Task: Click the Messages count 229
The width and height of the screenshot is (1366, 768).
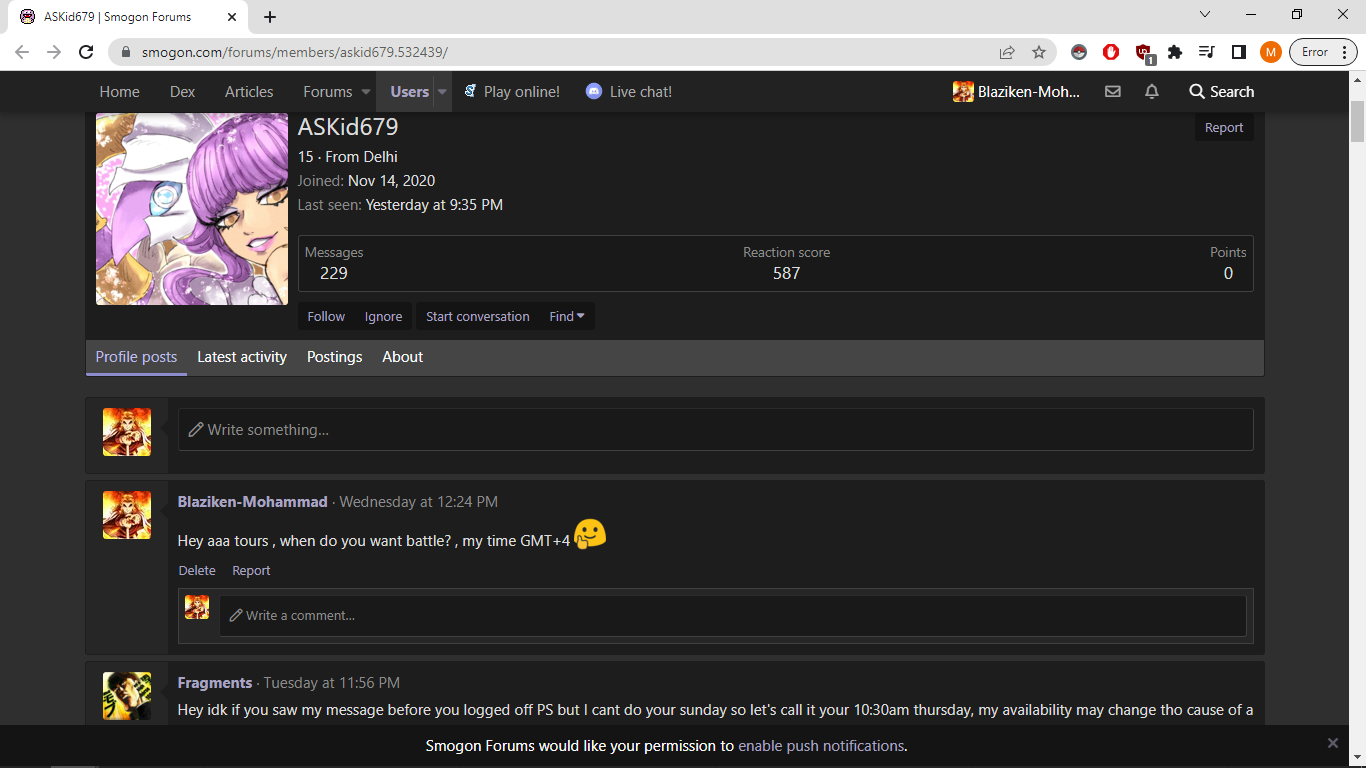Action: click(334, 273)
